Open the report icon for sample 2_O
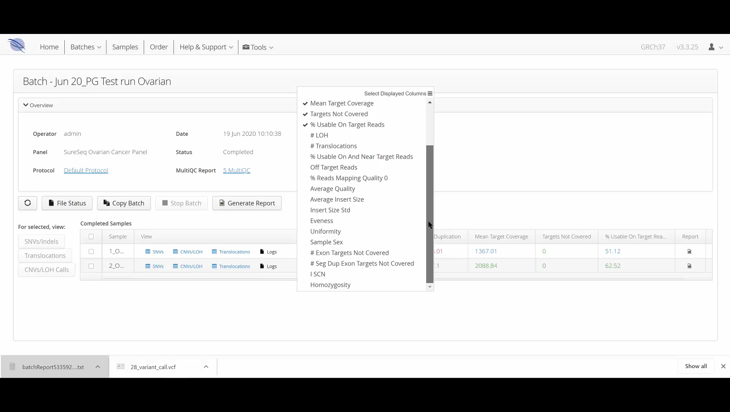The width and height of the screenshot is (730, 412). [x=689, y=266]
